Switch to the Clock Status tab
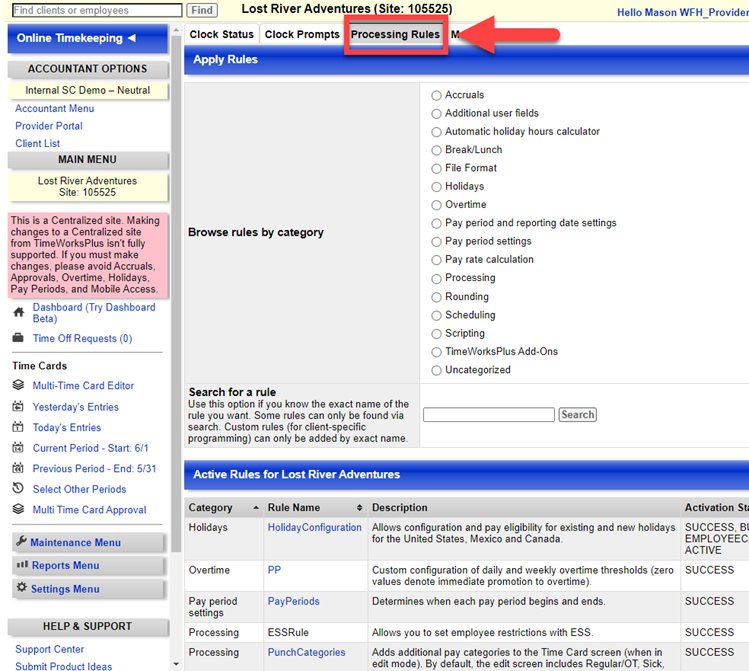749x671 pixels. click(x=221, y=35)
